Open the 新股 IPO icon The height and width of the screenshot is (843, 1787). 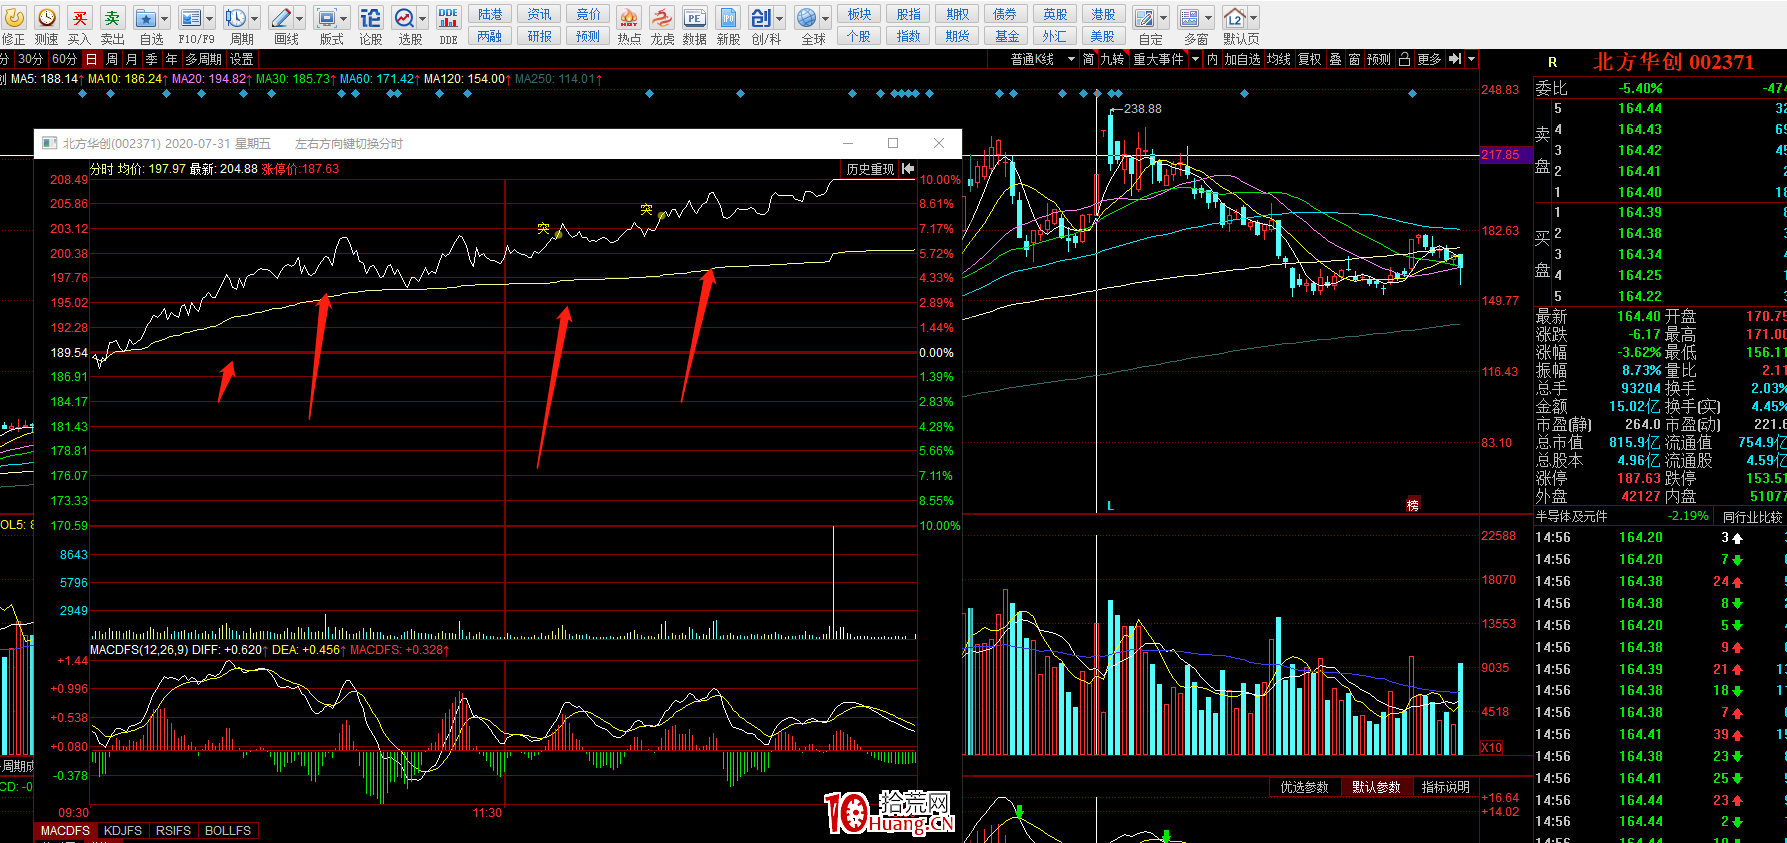728,18
